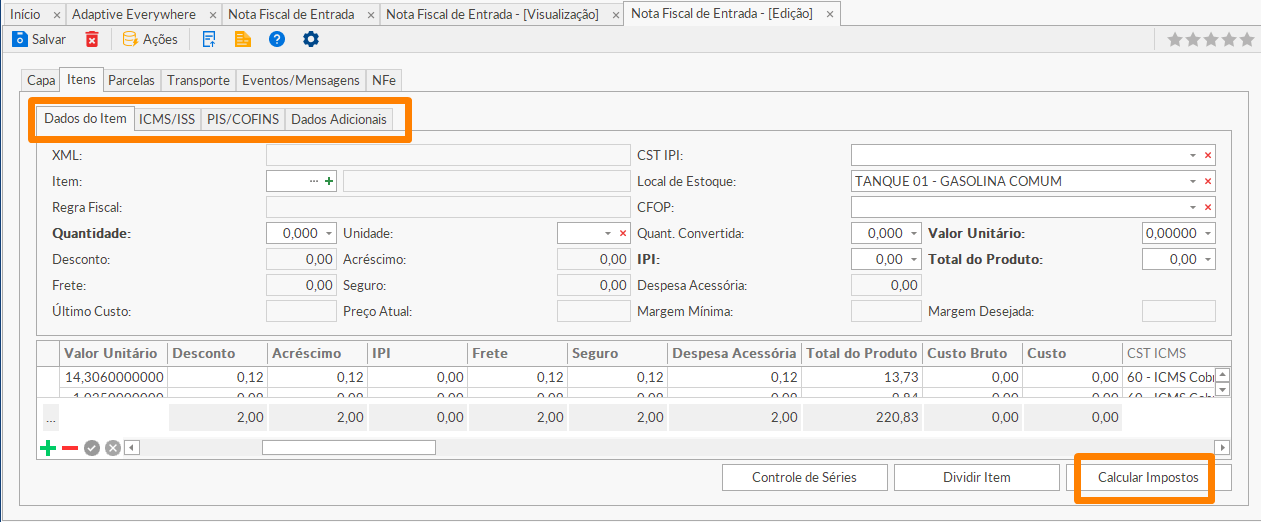The width and height of the screenshot is (1261, 522).
Task: Open the ICMS/ISS sub-tab
Action: click(x=167, y=119)
